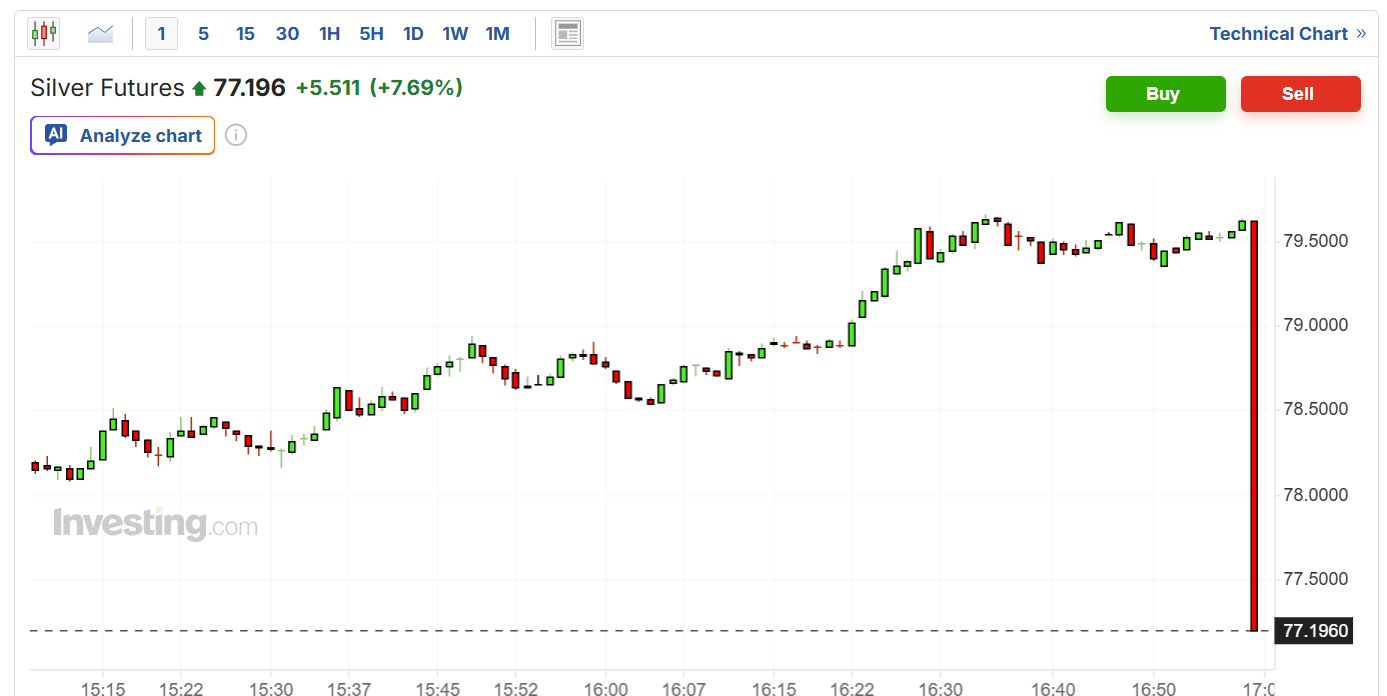Screen dimensions: 1387x696
Task: Click the 15:15 time axis label
Action: pyautogui.click(x=103, y=689)
